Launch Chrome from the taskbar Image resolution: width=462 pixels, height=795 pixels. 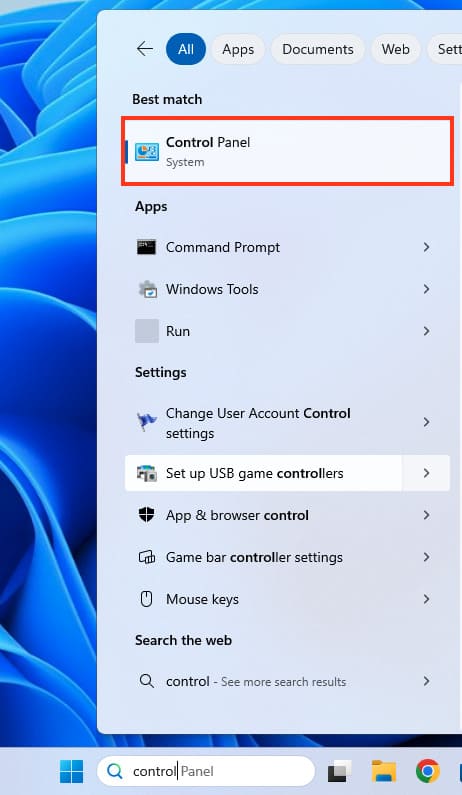428,771
